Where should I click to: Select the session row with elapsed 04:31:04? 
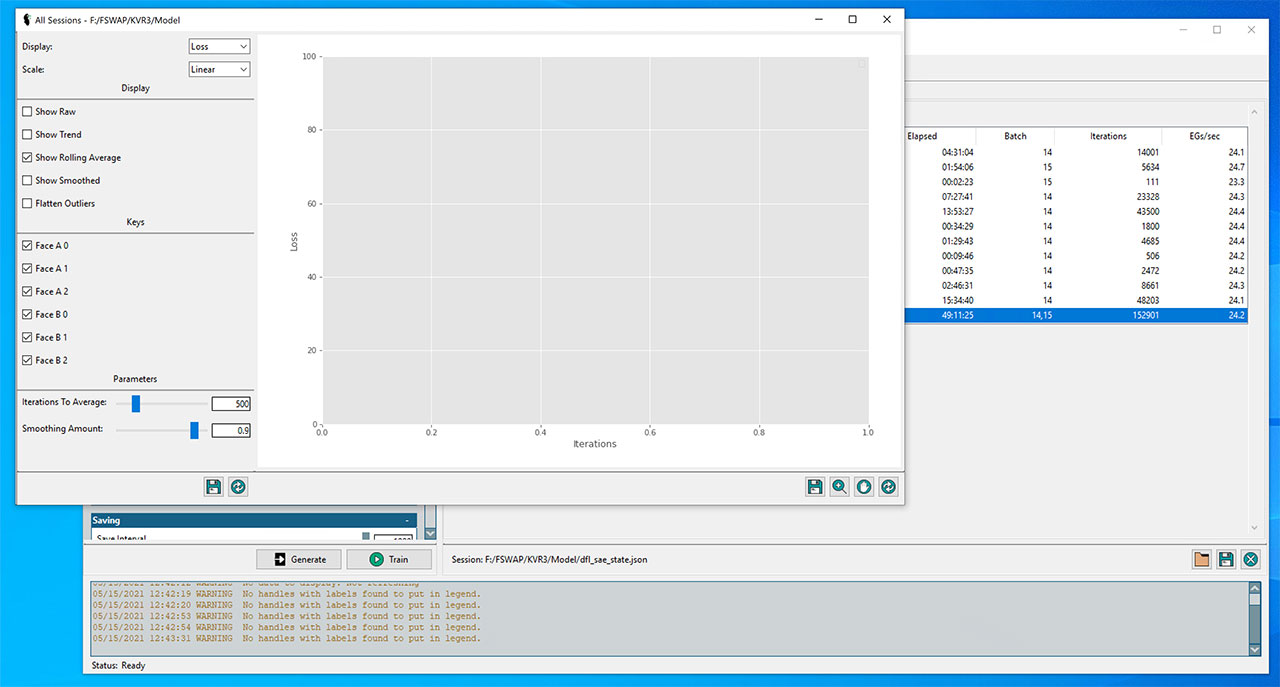(x=1076, y=152)
